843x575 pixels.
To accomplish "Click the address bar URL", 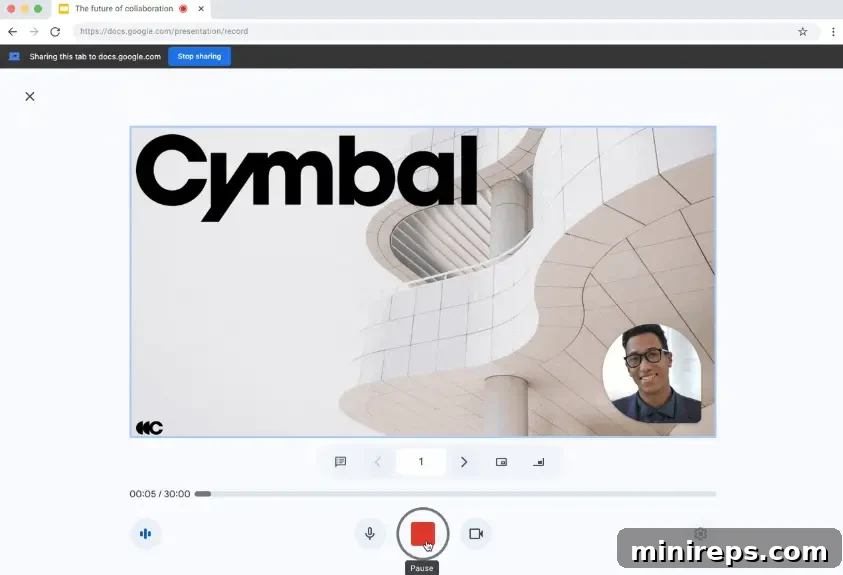I will pos(164,31).
